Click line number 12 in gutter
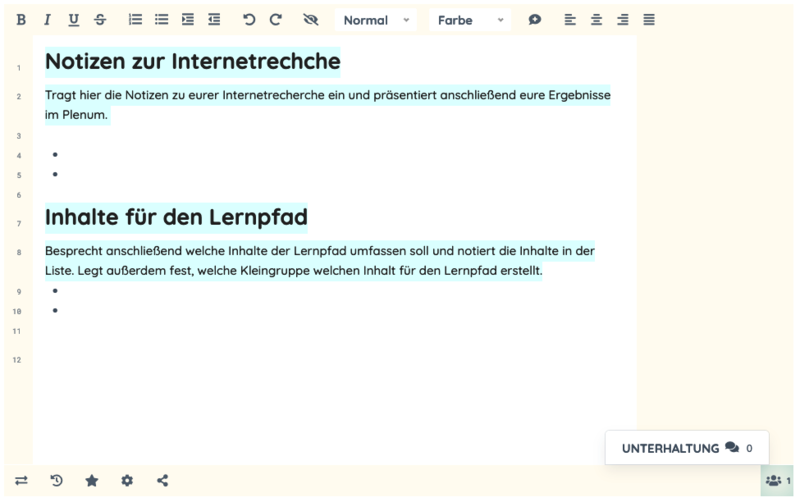 pos(17,360)
